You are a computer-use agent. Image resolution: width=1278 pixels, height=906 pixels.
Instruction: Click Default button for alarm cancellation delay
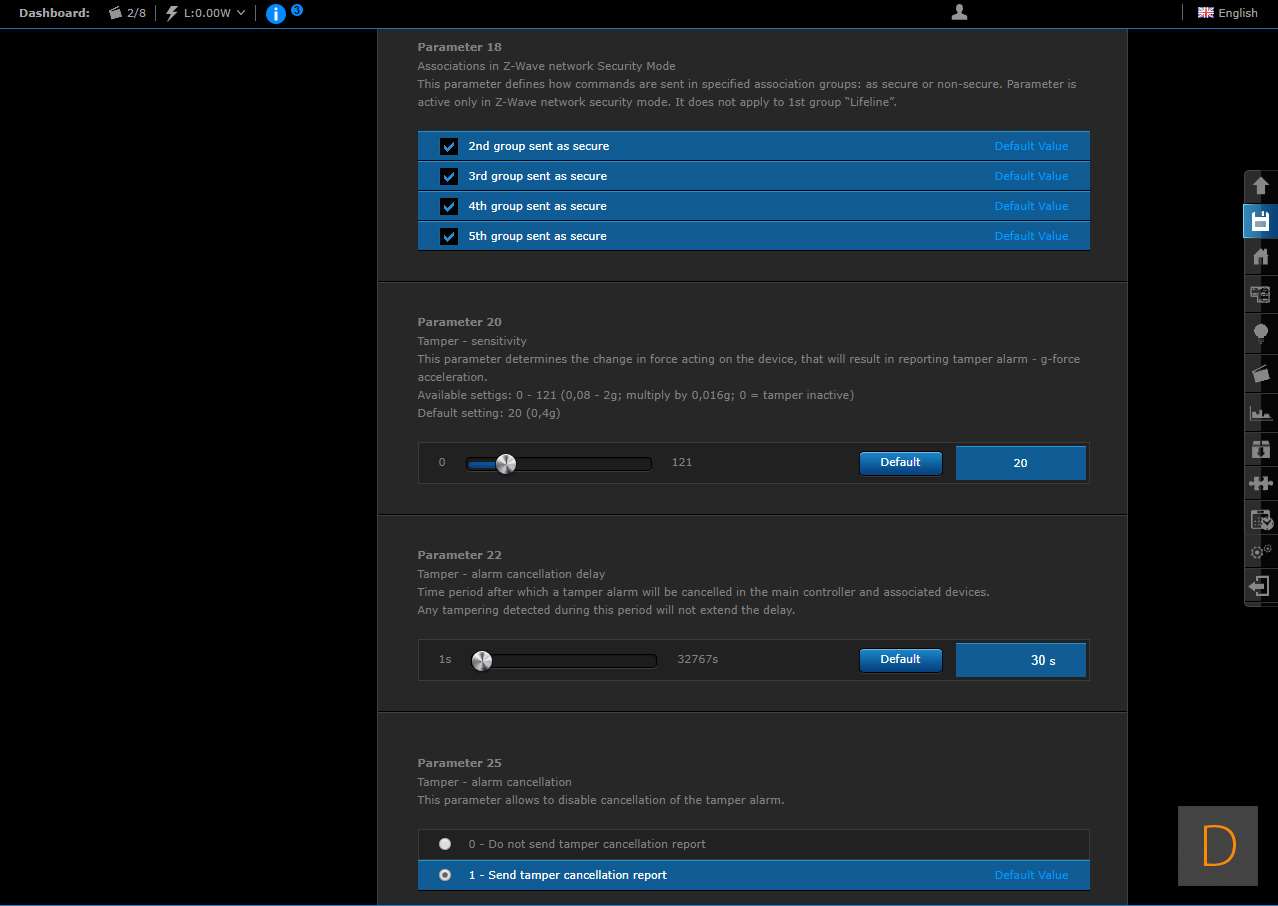[900, 660]
